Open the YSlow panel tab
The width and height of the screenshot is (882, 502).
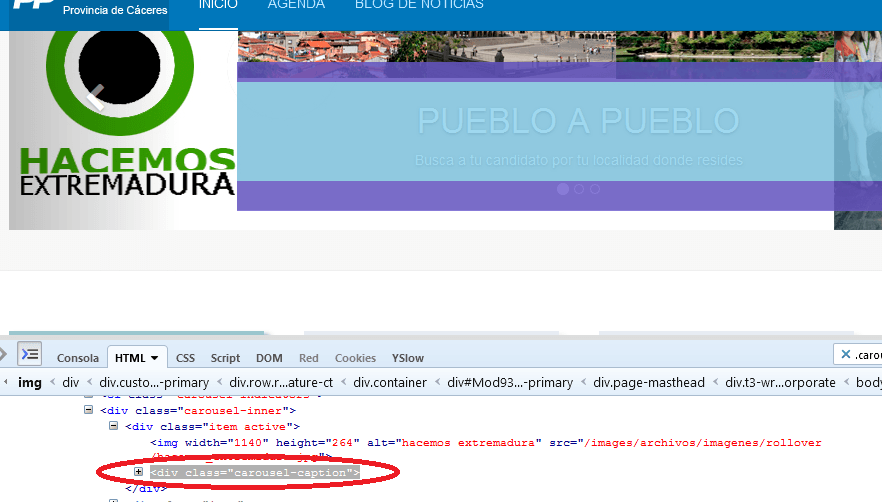click(x=408, y=358)
